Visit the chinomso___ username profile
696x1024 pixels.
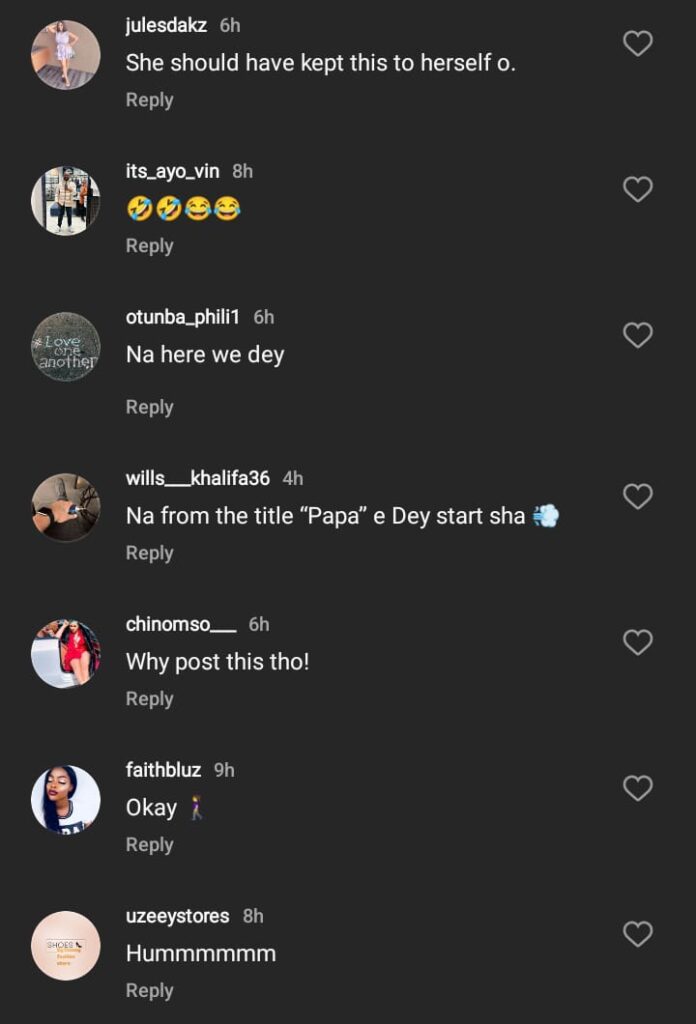tap(180, 624)
